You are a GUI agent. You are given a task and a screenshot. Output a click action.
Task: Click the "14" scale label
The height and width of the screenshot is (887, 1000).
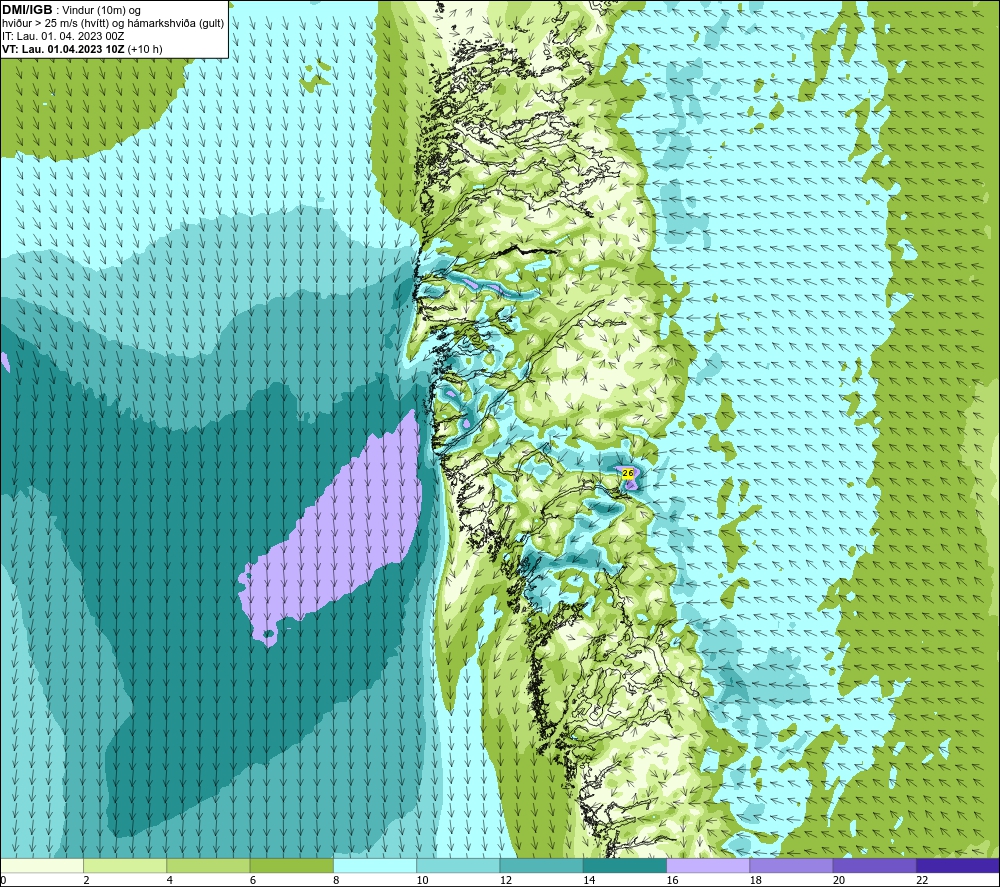589,880
